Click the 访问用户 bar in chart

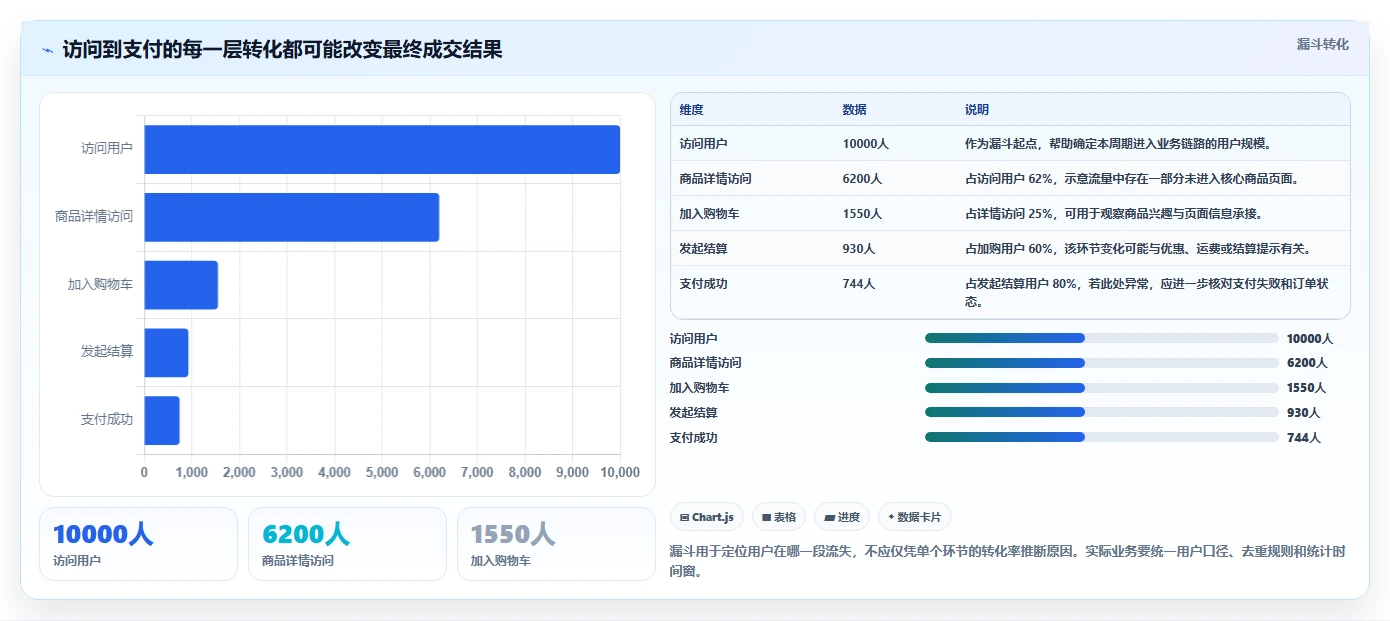pyautogui.click(x=382, y=149)
